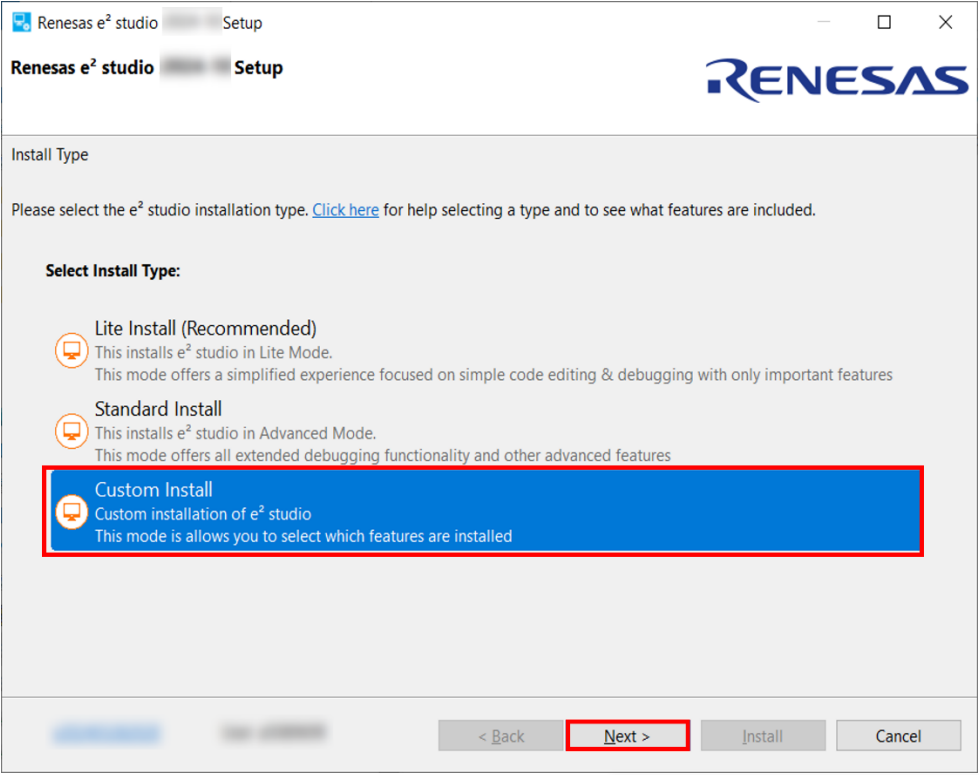The image size is (979, 775).
Task: Click the orange monitor icon beside Standard Install
Action: click(x=71, y=432)
